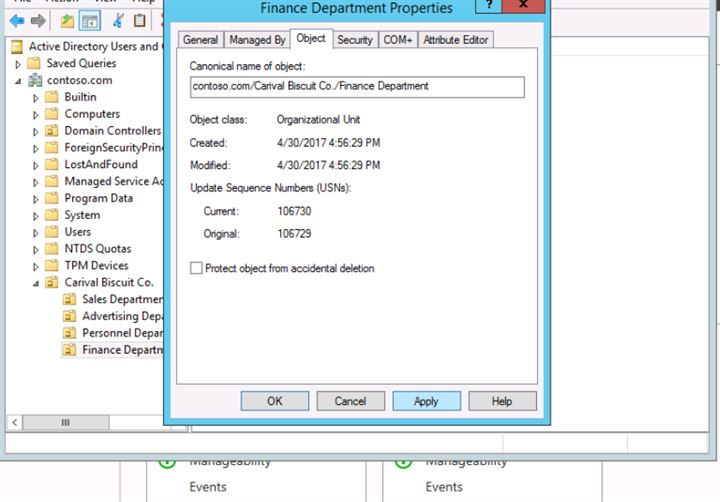Screen dimensions: 720x502
Task: Select LostAndFound in the tree
Action: (101, 164)
